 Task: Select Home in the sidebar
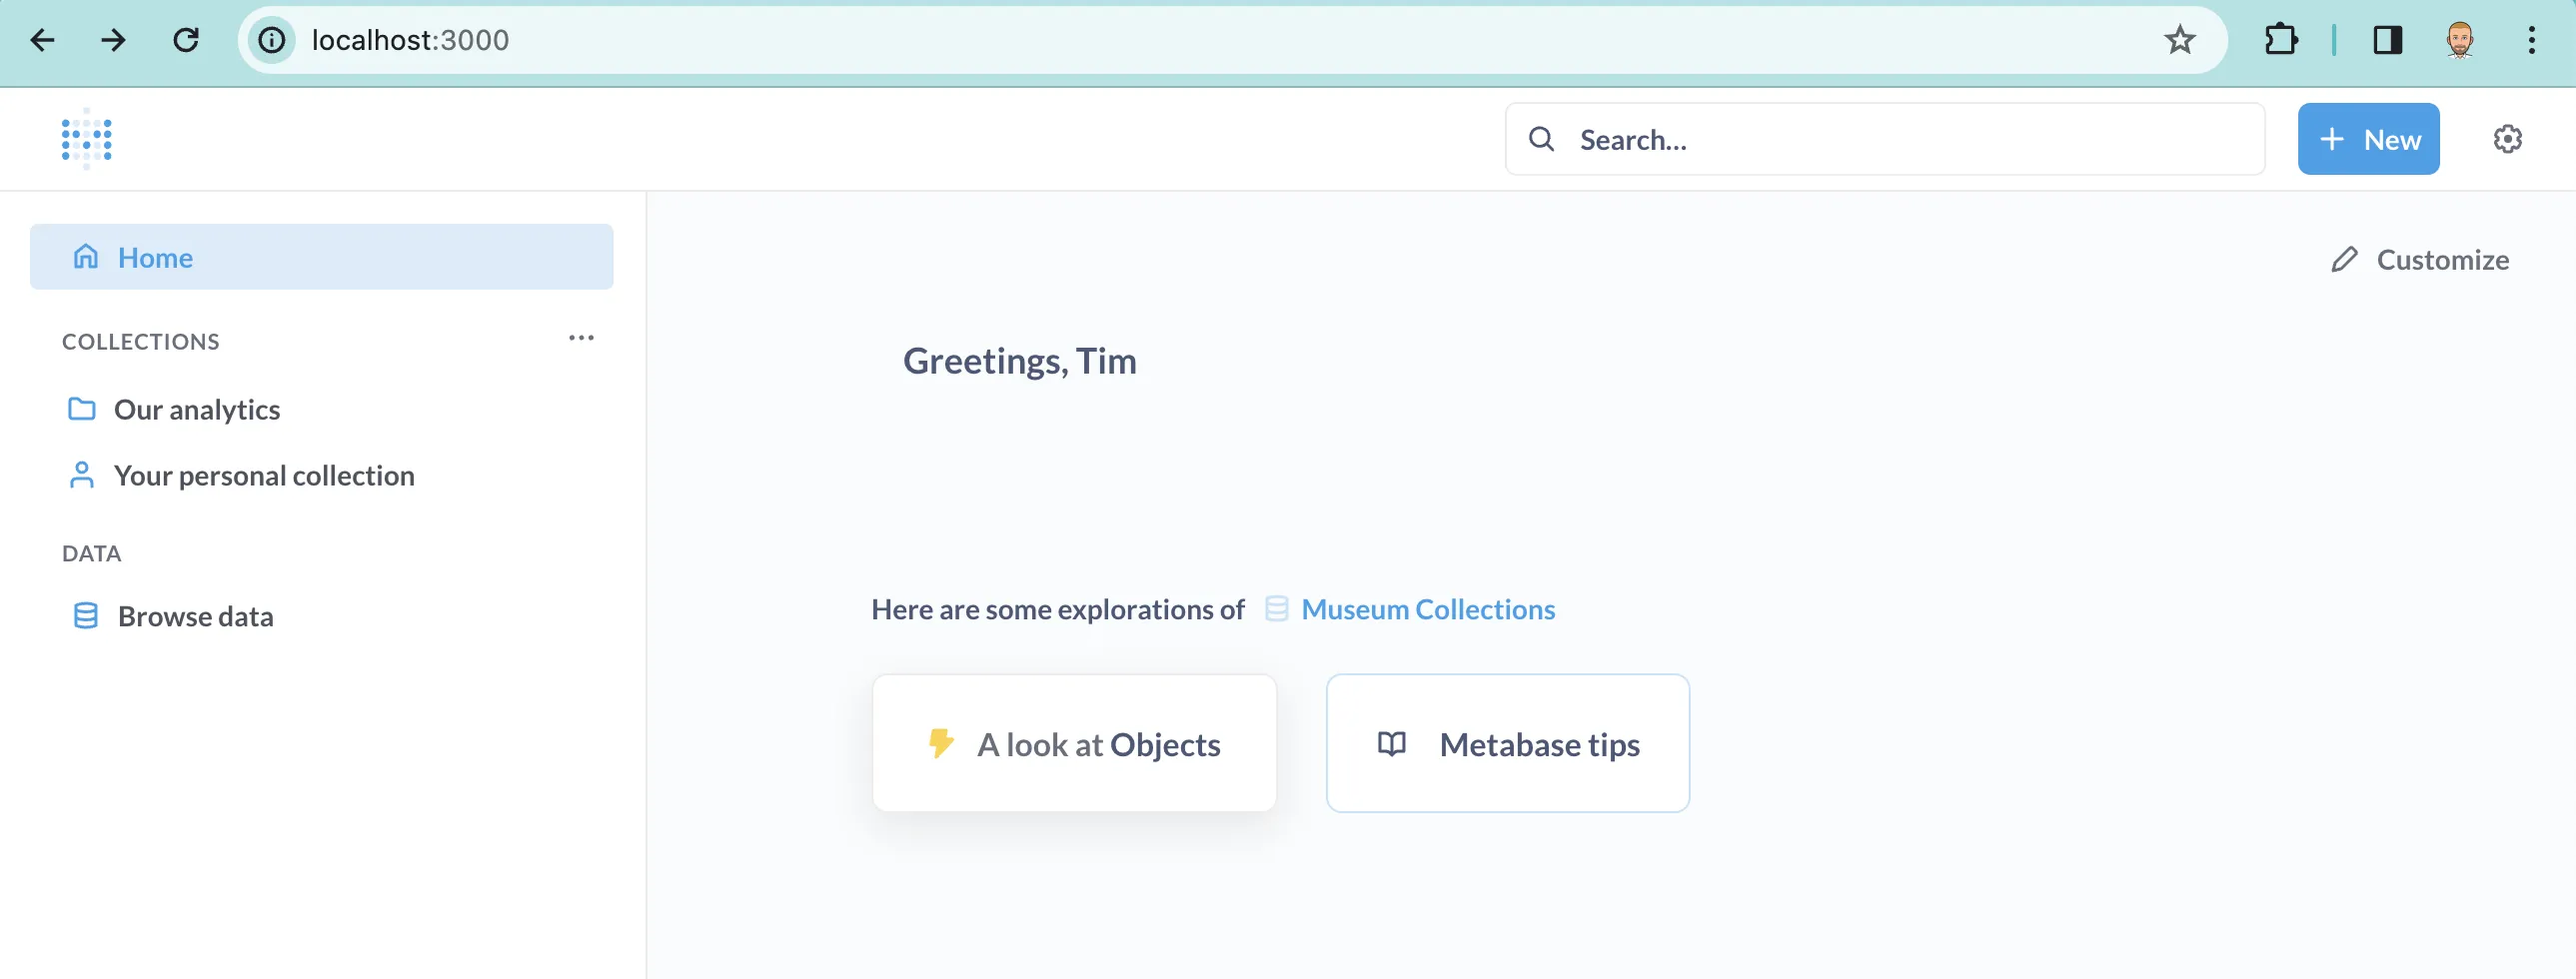[321, 257]
